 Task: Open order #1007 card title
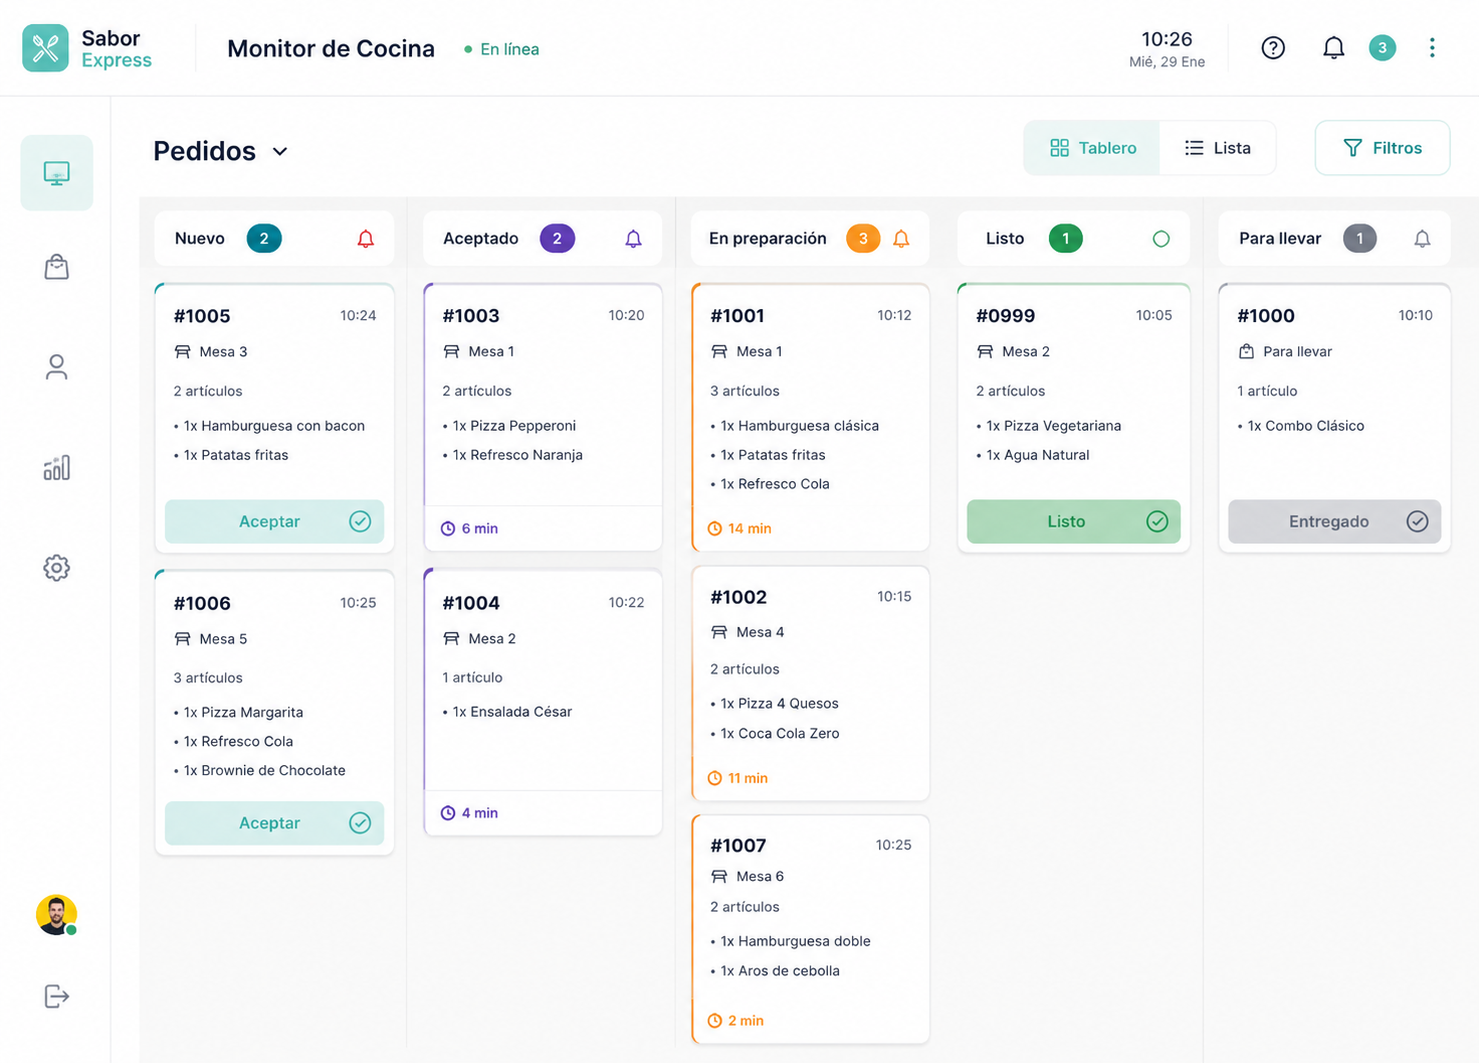738,846
